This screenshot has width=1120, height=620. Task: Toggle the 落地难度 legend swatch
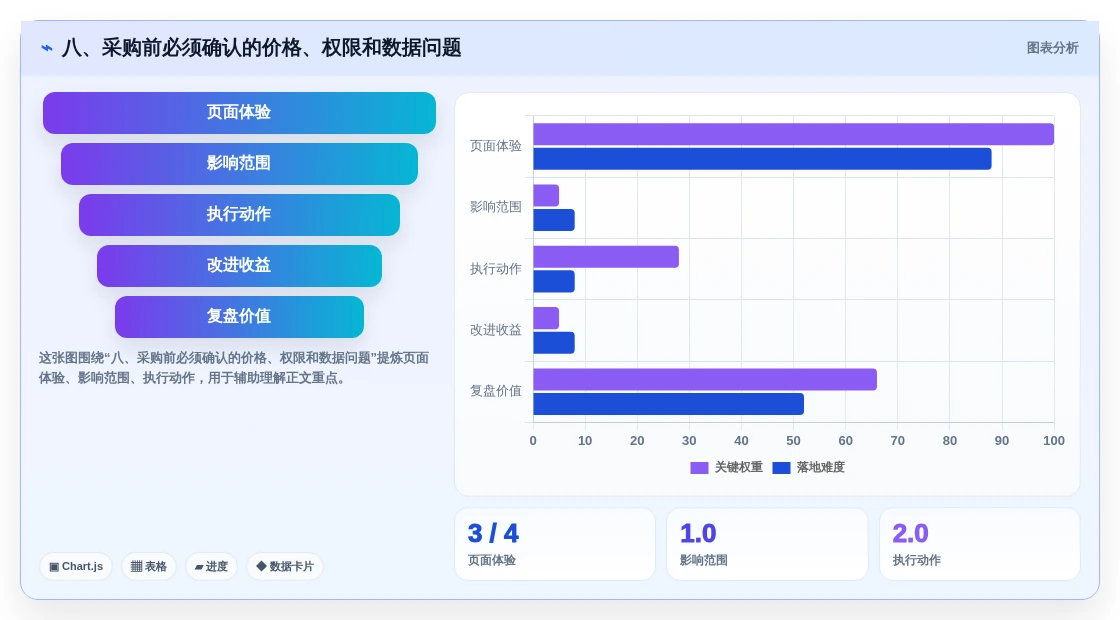[x=781, y=468]
